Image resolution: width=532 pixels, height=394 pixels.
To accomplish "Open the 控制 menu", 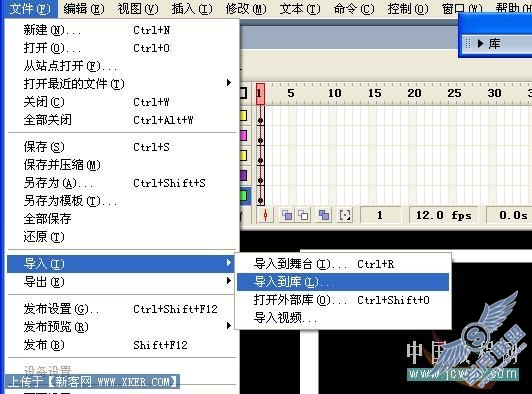I will click(408, 8).
